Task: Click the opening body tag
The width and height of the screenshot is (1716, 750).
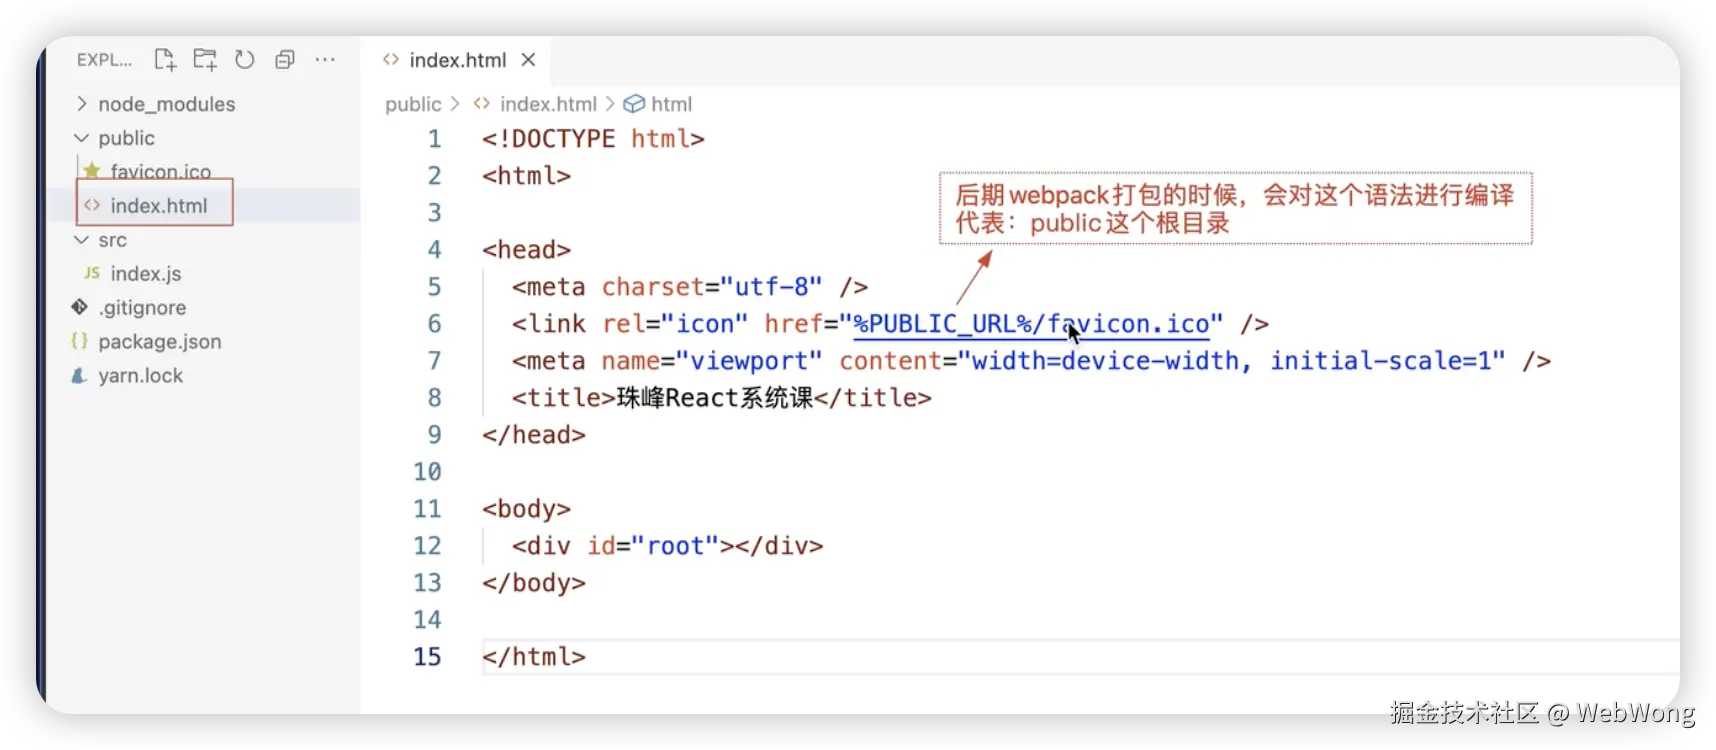Action: tap(526, 509)
